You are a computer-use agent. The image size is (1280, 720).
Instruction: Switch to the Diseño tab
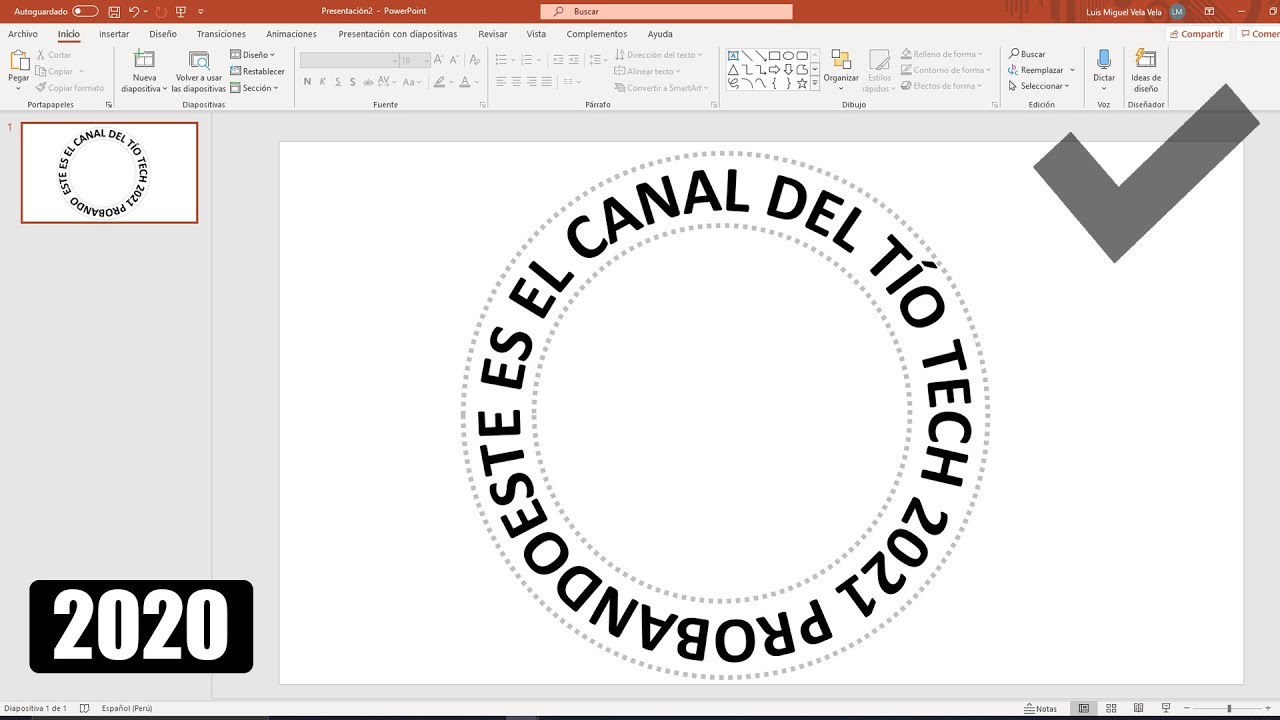(163, 34)
